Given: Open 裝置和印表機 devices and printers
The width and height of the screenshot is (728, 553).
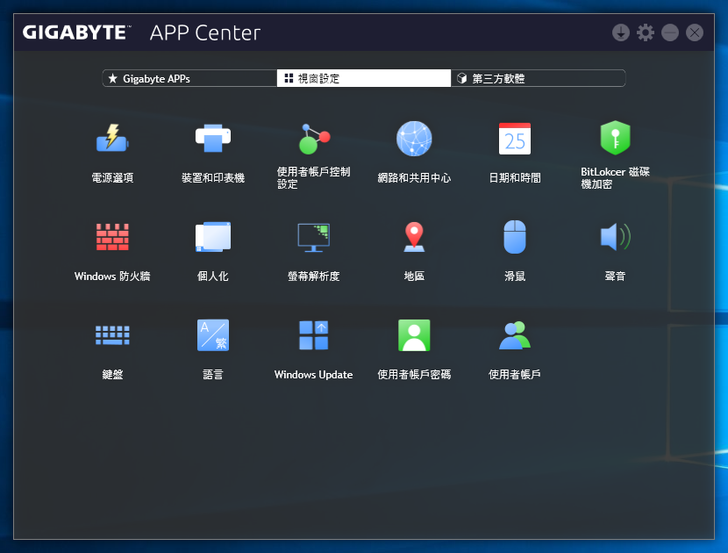Looking at the screenshot, I should point(213,139).
